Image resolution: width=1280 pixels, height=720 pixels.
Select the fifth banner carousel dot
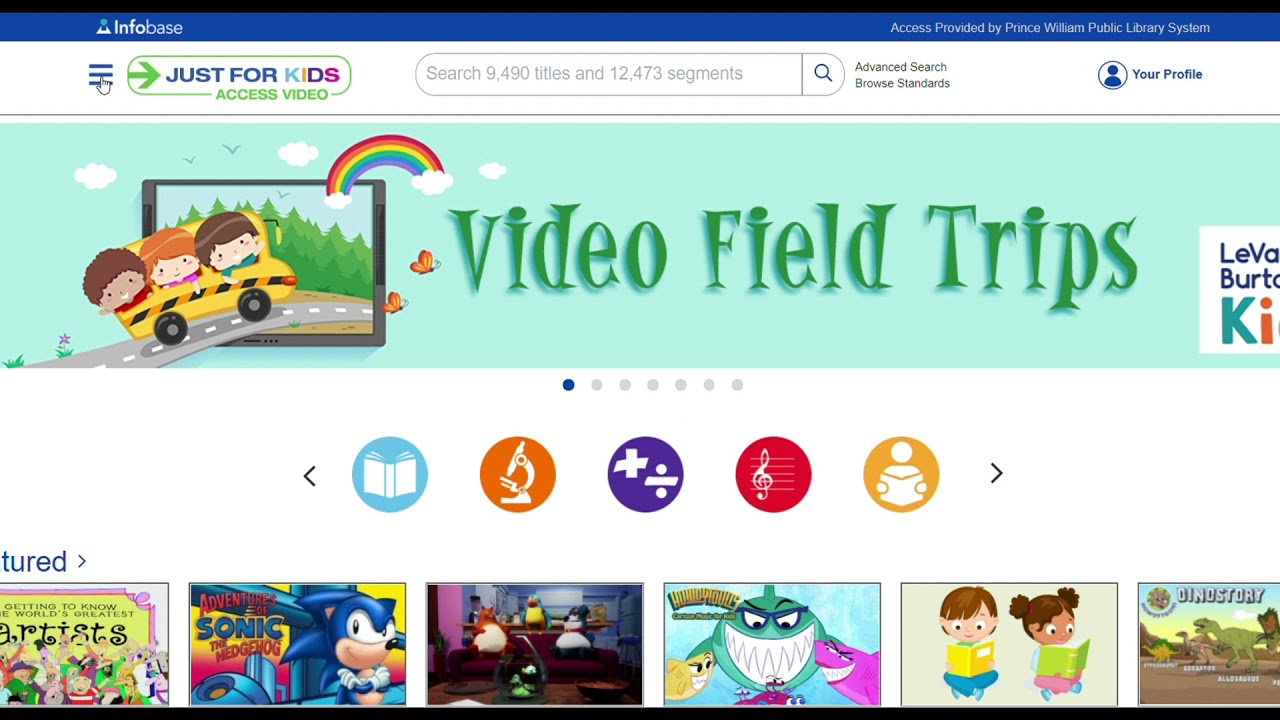coord(681,385)
